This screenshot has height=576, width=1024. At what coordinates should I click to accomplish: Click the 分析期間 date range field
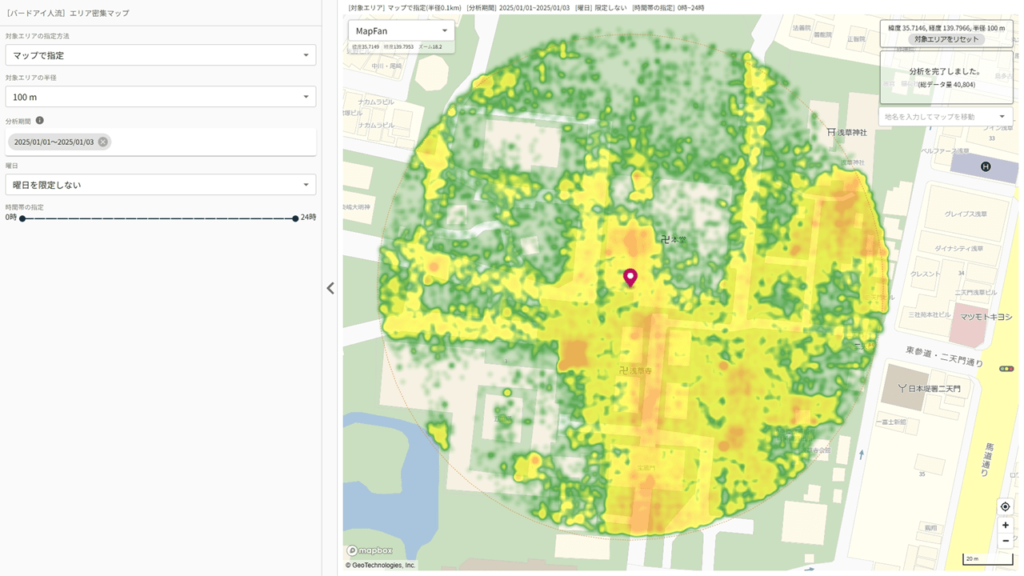click(200, 142)
